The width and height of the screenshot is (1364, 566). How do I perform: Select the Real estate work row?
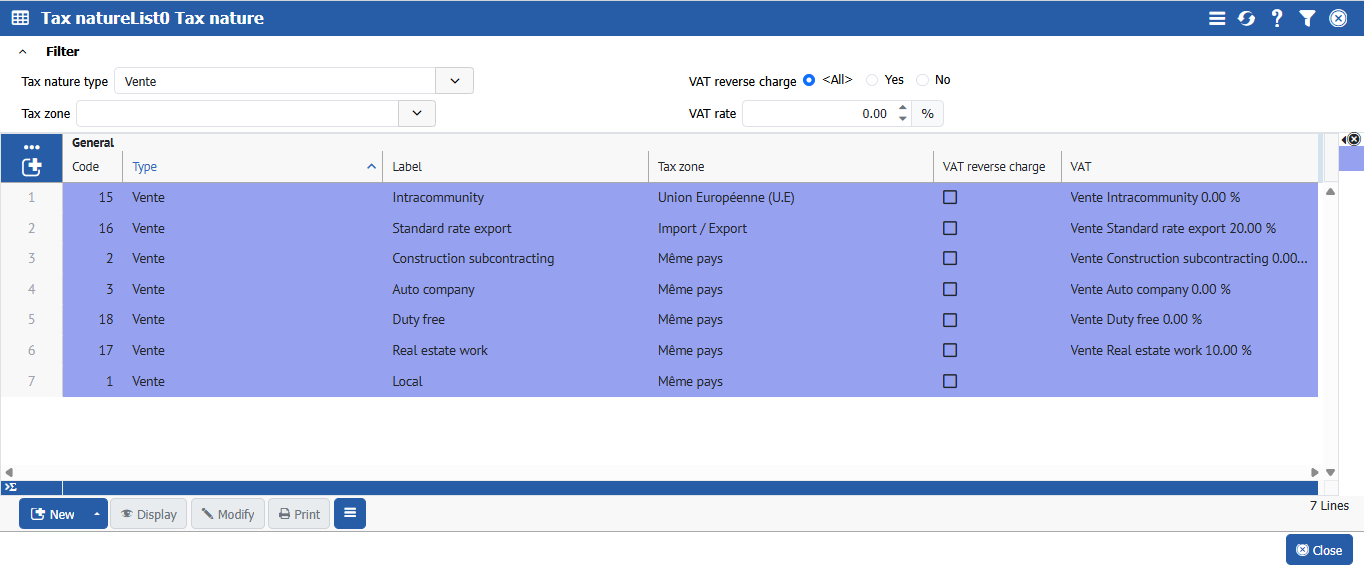[440, 351]
